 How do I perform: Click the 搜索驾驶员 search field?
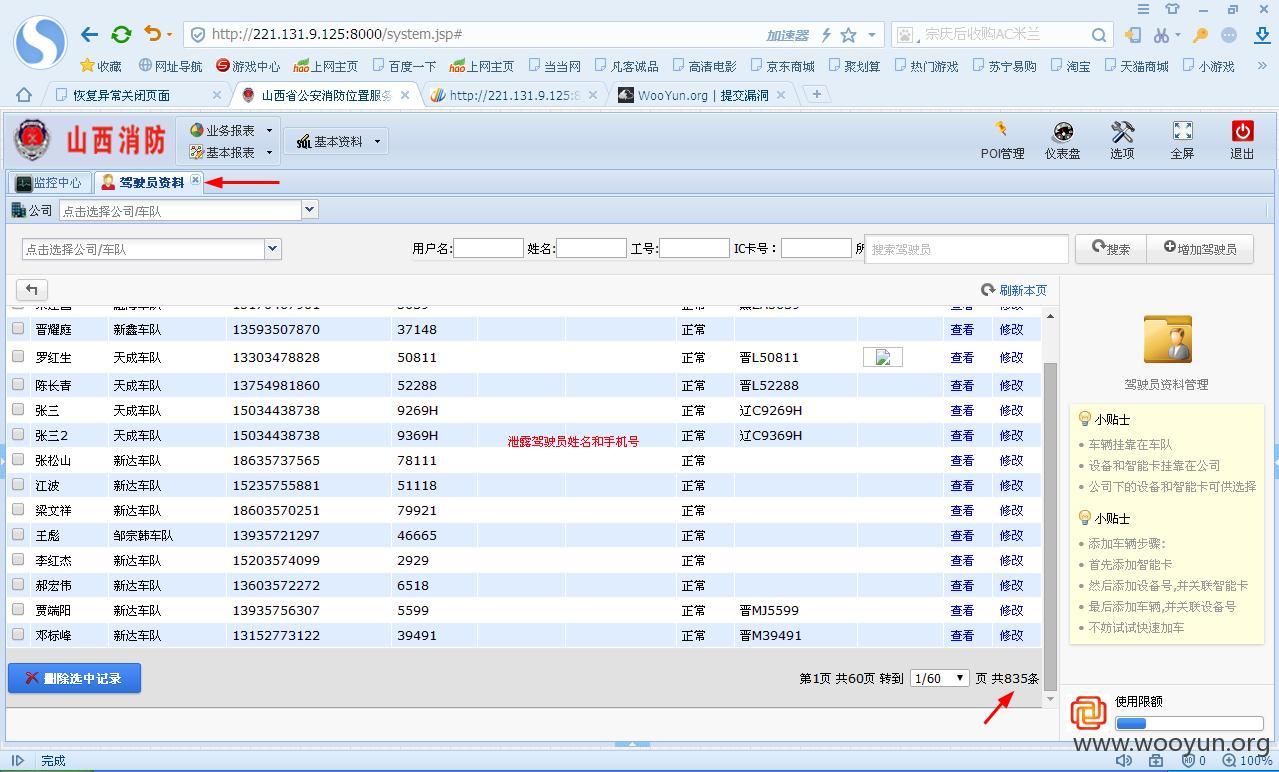[x=966, y=249]
